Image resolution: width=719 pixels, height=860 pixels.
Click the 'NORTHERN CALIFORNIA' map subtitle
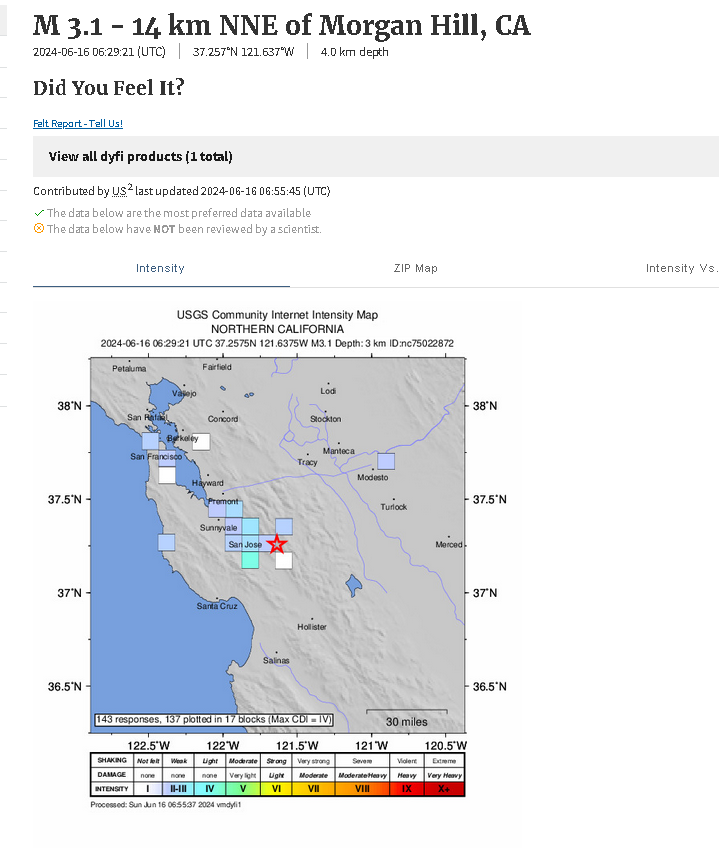pyautogui.click(x=278, y=329)
